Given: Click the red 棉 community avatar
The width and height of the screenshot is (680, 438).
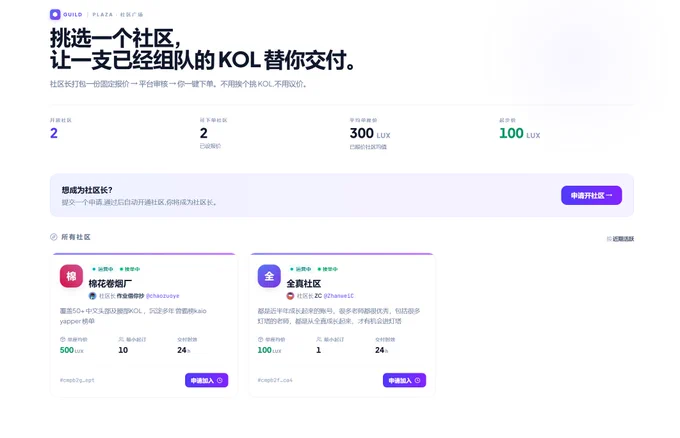Looking at the screenshot, I should (71, 276).
